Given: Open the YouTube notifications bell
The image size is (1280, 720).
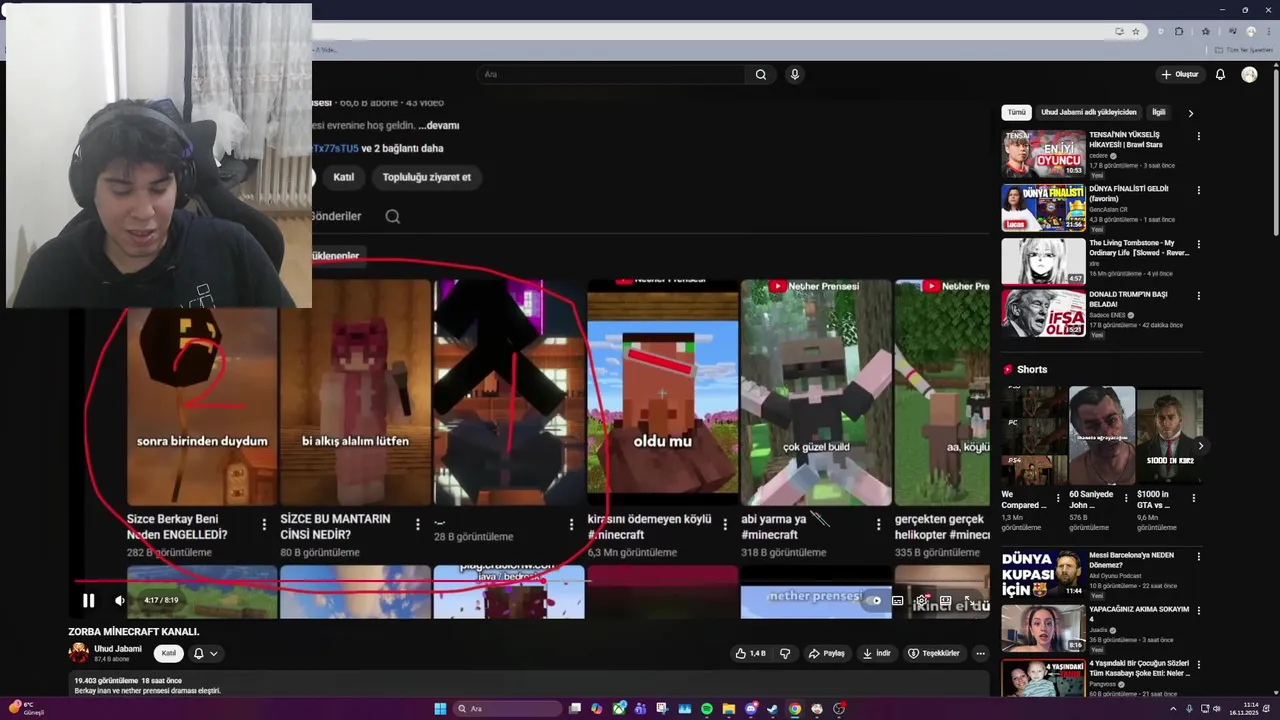Looking at the screenshot, I should [x=1220, y=74].
